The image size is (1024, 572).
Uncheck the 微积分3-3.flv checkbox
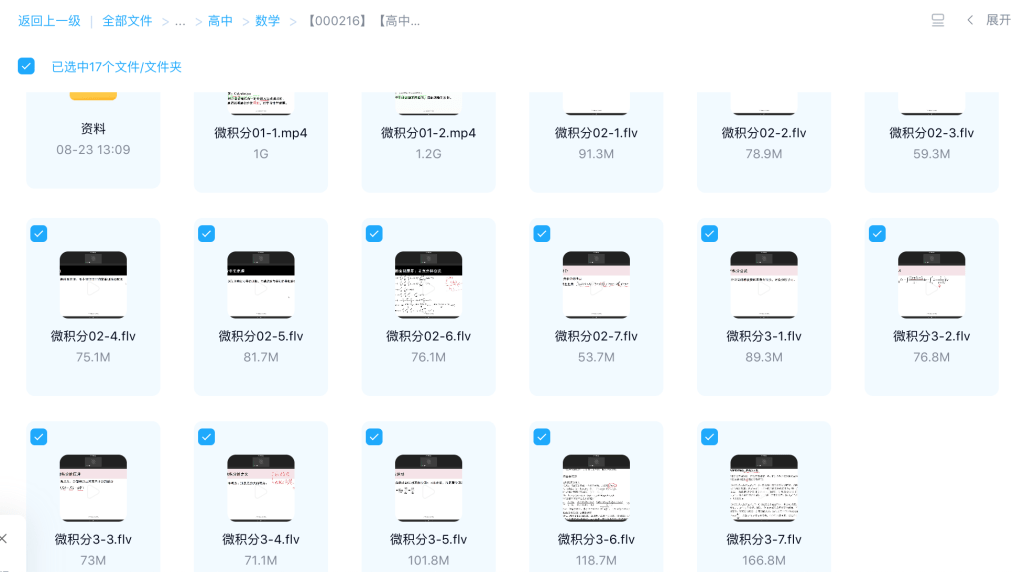(39, 437)
